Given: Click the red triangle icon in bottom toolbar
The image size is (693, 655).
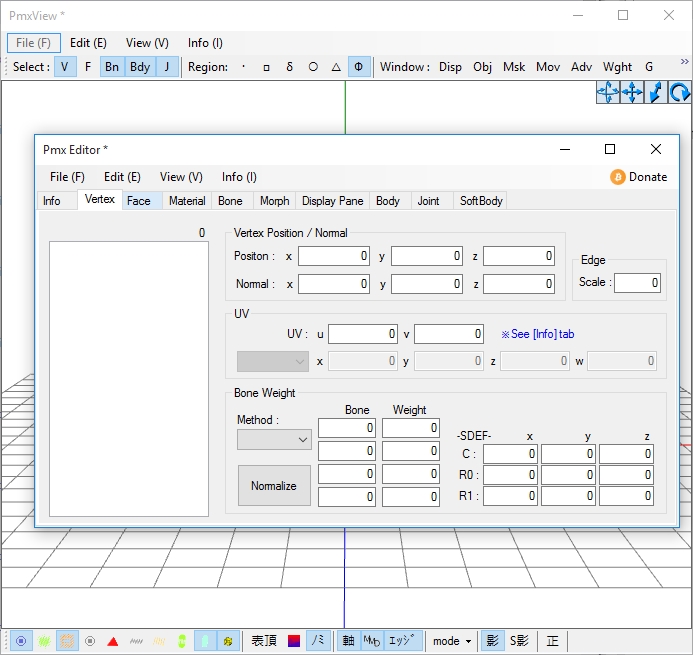Looking at the screenshot, I should [113, 641].
